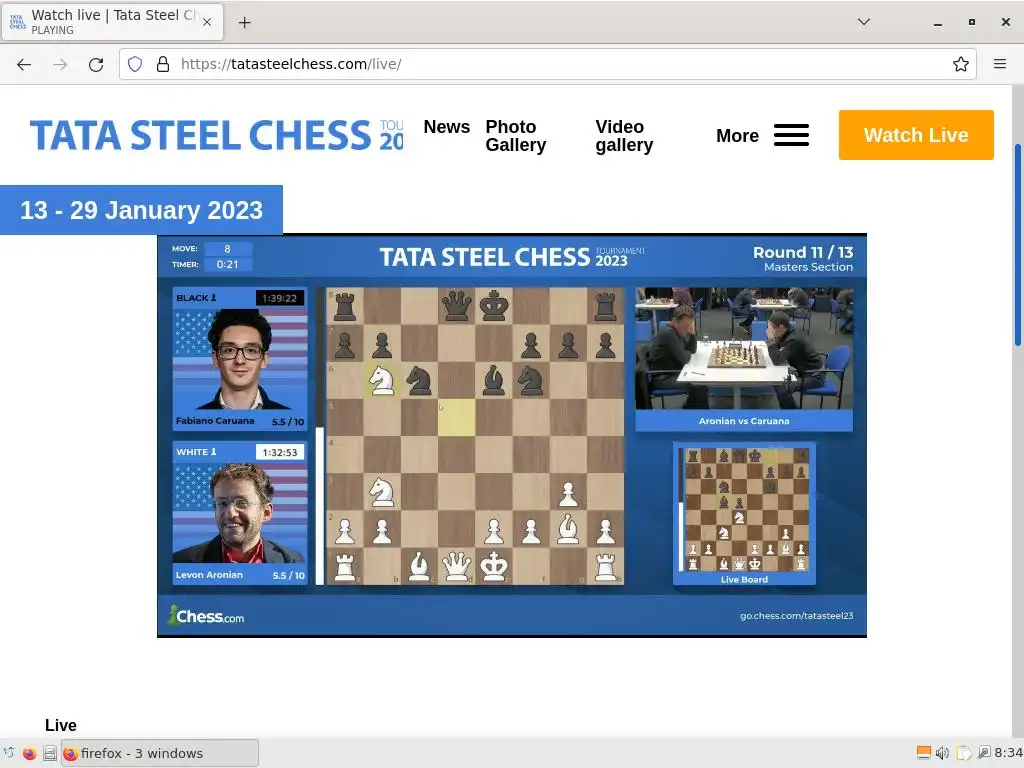Open the Video gallery page
This screenshot has height=768, width=1024.
tap(624, 136)
